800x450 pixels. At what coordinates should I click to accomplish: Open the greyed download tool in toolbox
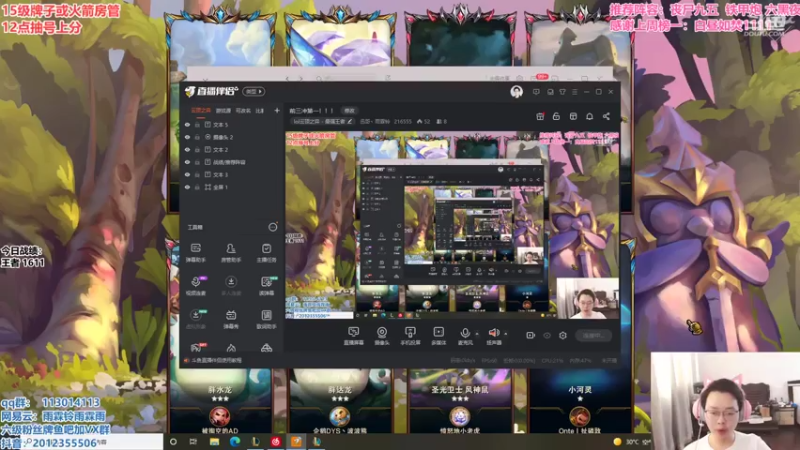click(x=231, y=286)
